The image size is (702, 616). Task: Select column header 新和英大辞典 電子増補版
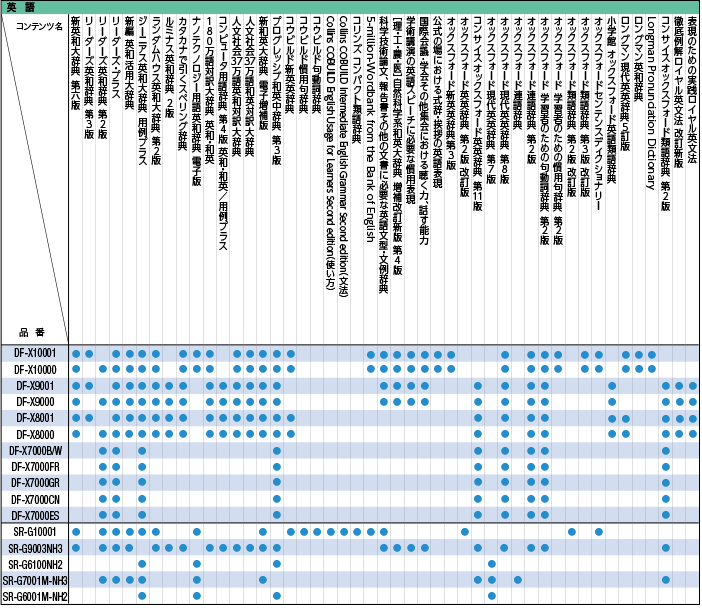pyautogui.click(x=263, y=73)
